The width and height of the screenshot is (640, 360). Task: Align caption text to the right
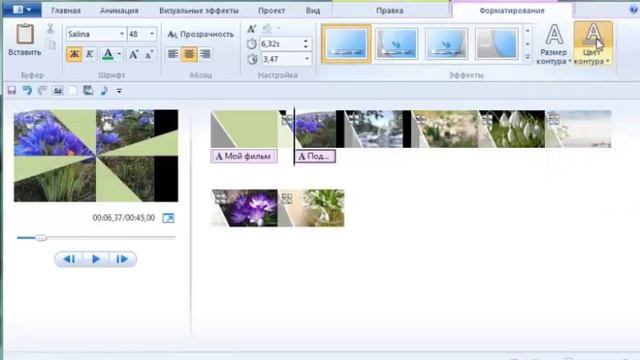point(205,54)
